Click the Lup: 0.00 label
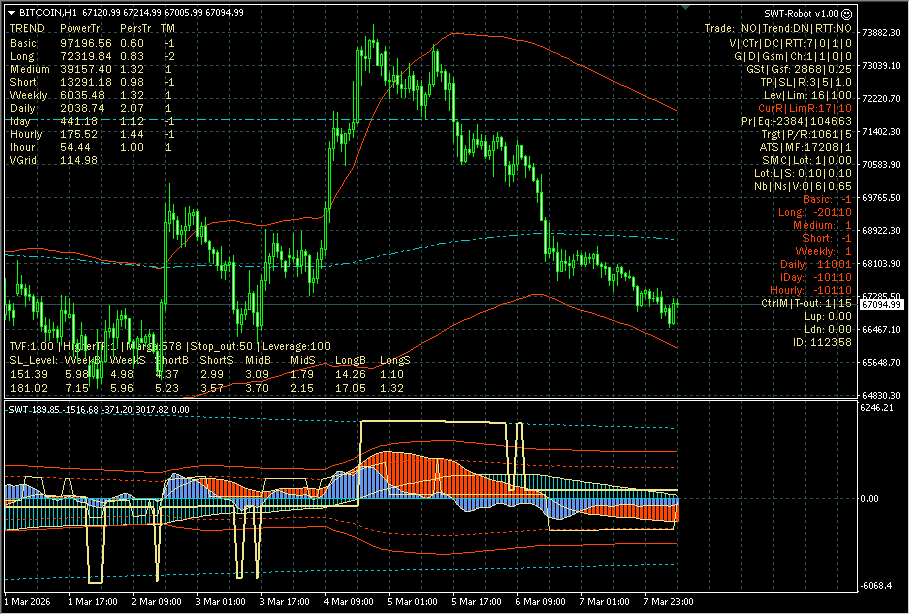 pyautogui.click(x=828, y=317)
